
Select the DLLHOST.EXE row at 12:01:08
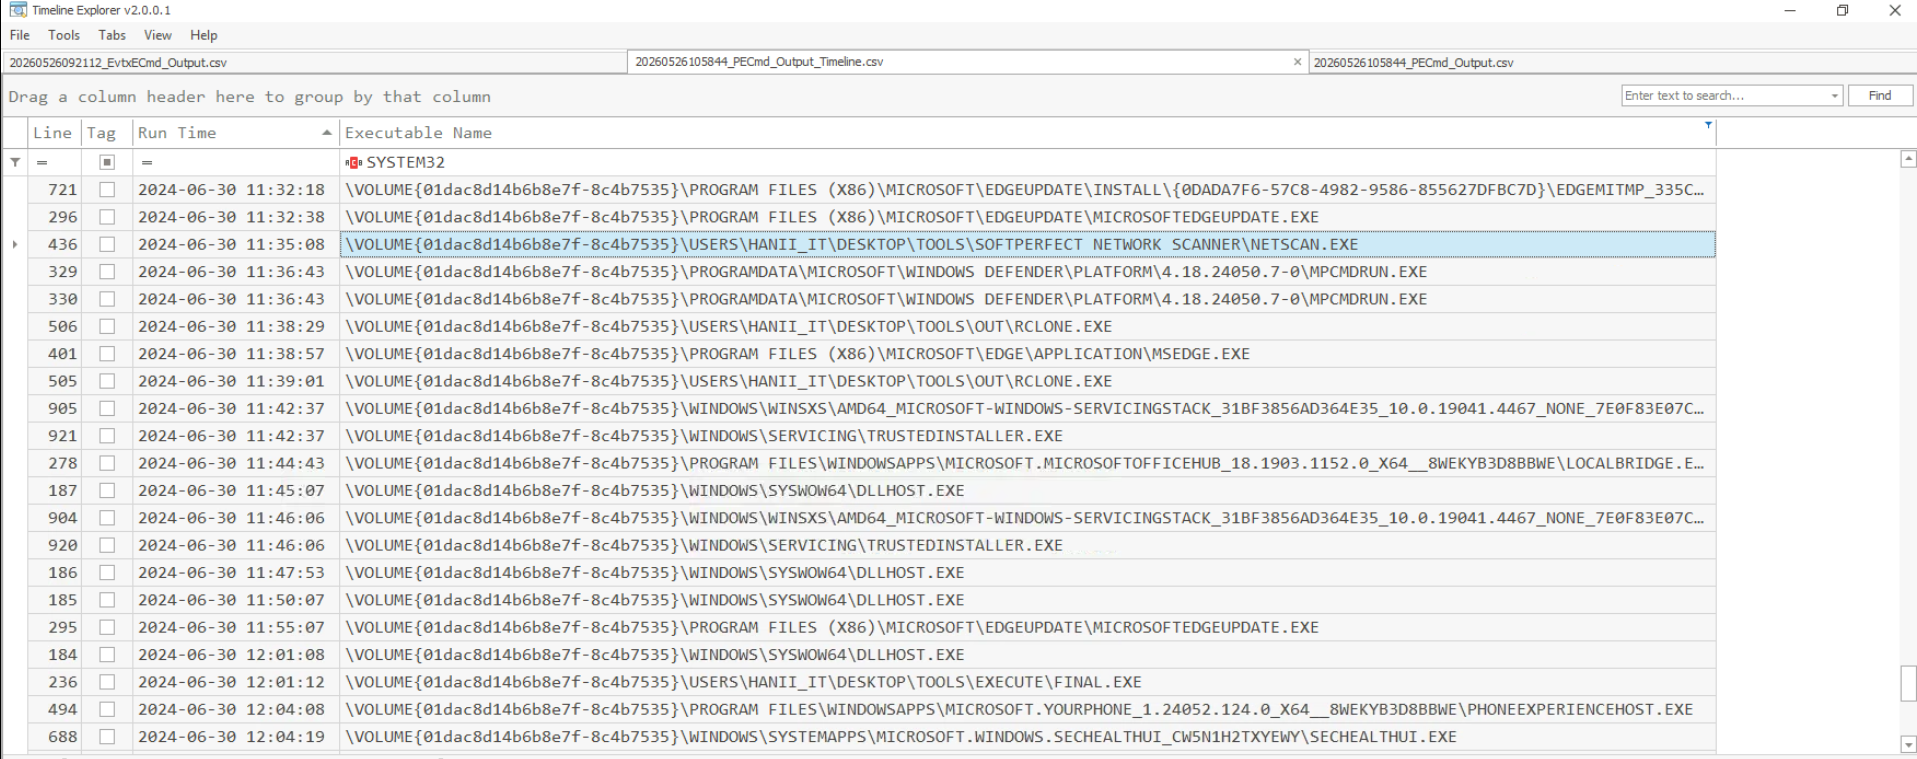click(x=1028, y=655)
